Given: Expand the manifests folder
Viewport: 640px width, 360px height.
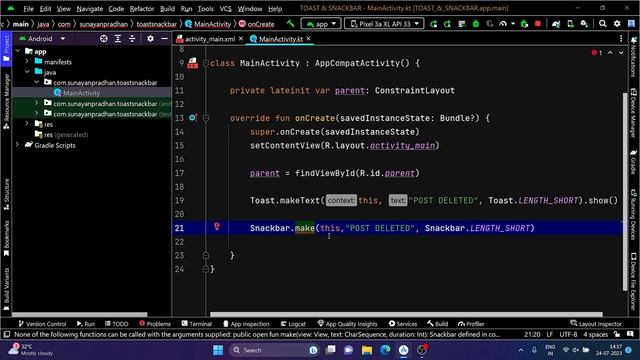Looking at the screenshot, I should (27, 62).
